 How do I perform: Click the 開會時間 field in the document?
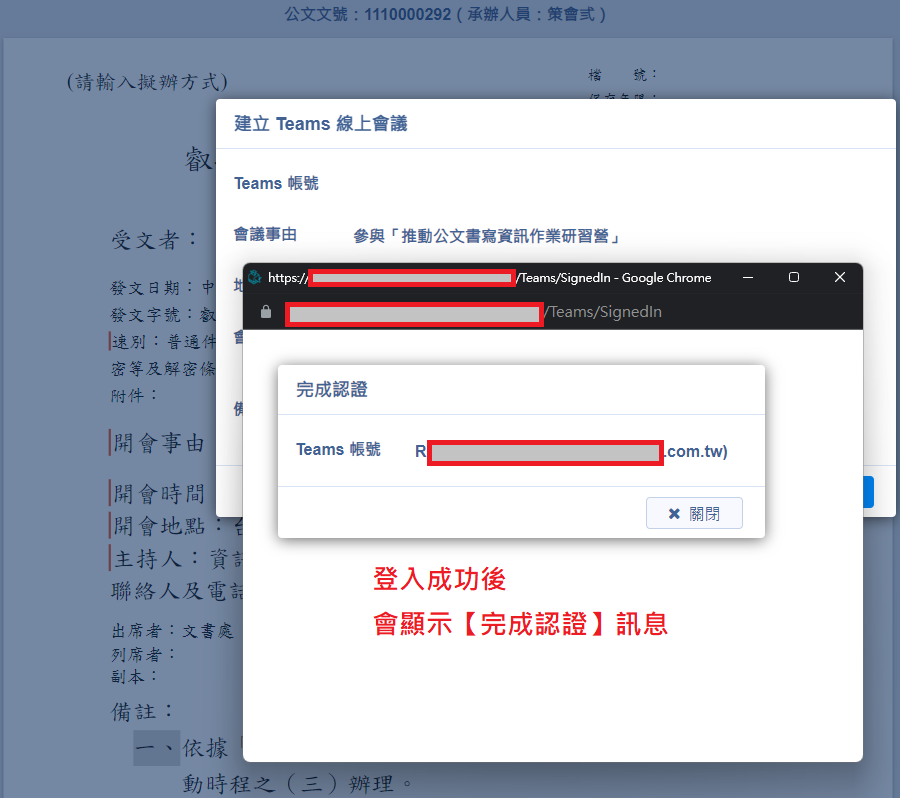[158, 493]
